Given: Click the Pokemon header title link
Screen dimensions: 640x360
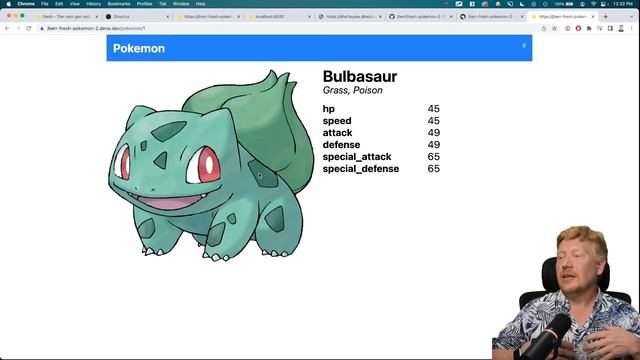Looking at the screenshot, I should coord(139,48).
